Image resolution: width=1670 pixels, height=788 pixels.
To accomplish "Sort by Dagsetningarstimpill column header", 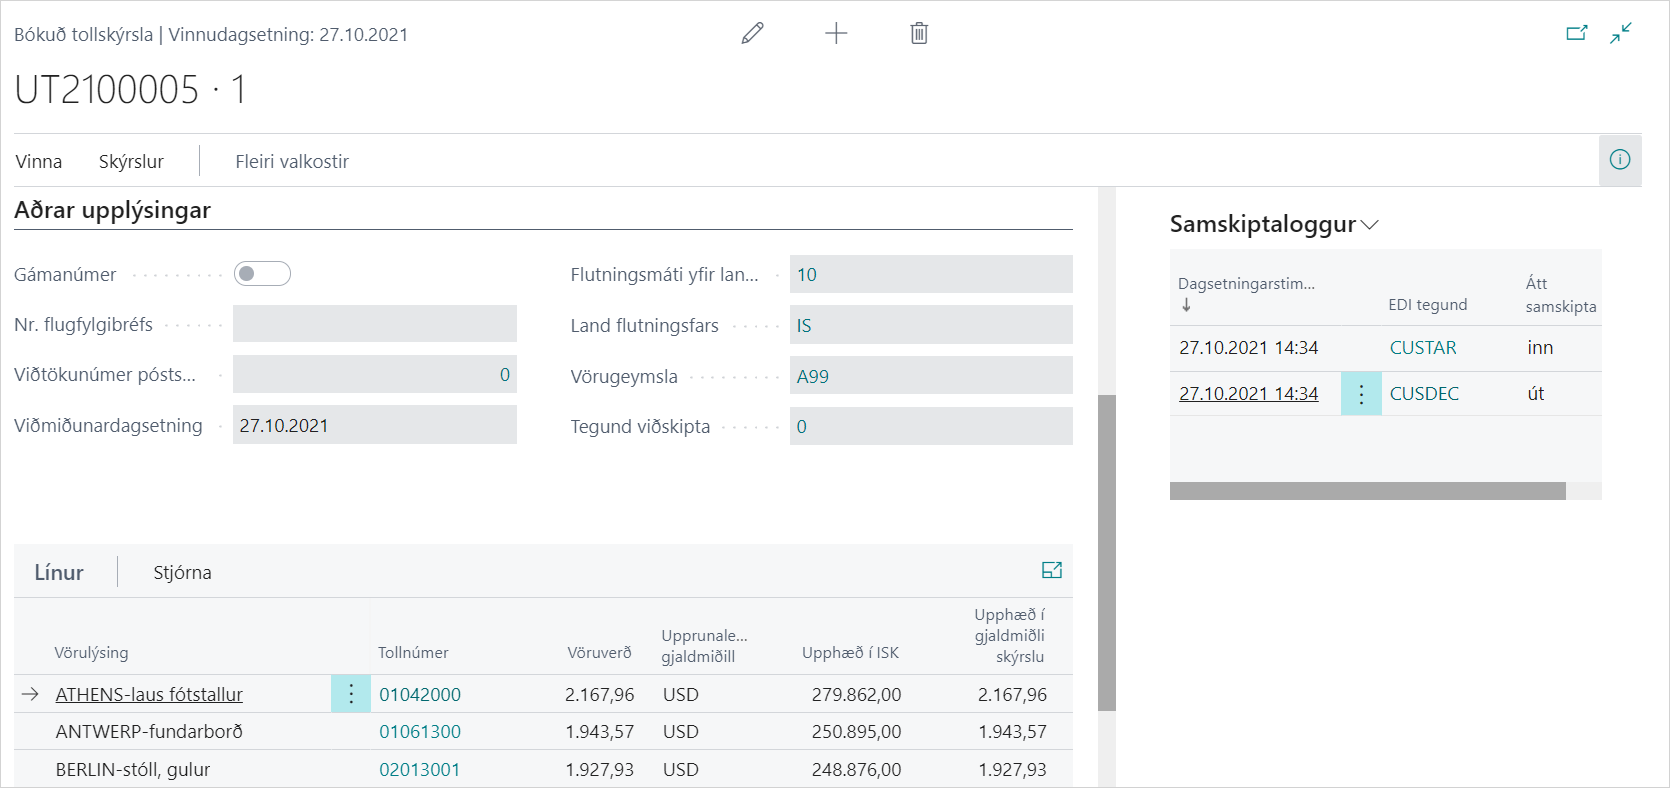I will [x=1246, y=284].
